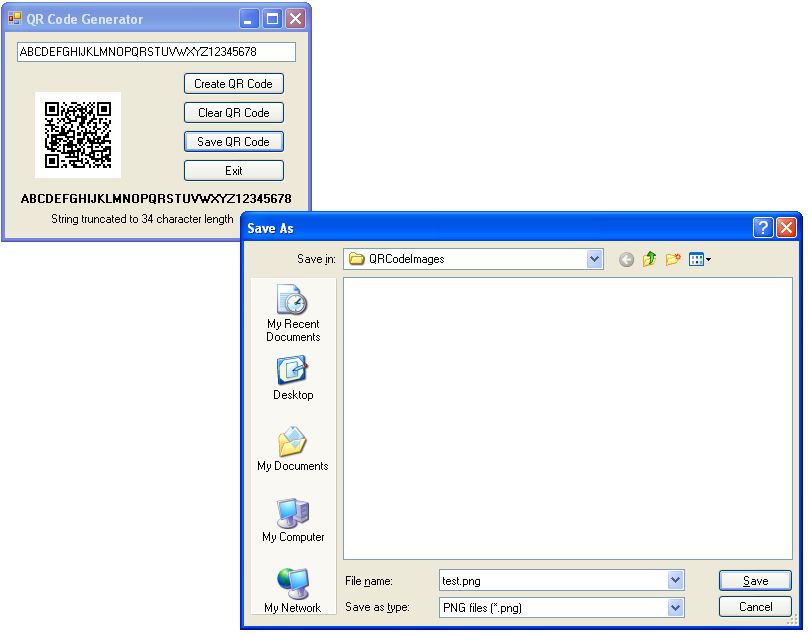Close the QR Code Generator window

pos(295,19)
